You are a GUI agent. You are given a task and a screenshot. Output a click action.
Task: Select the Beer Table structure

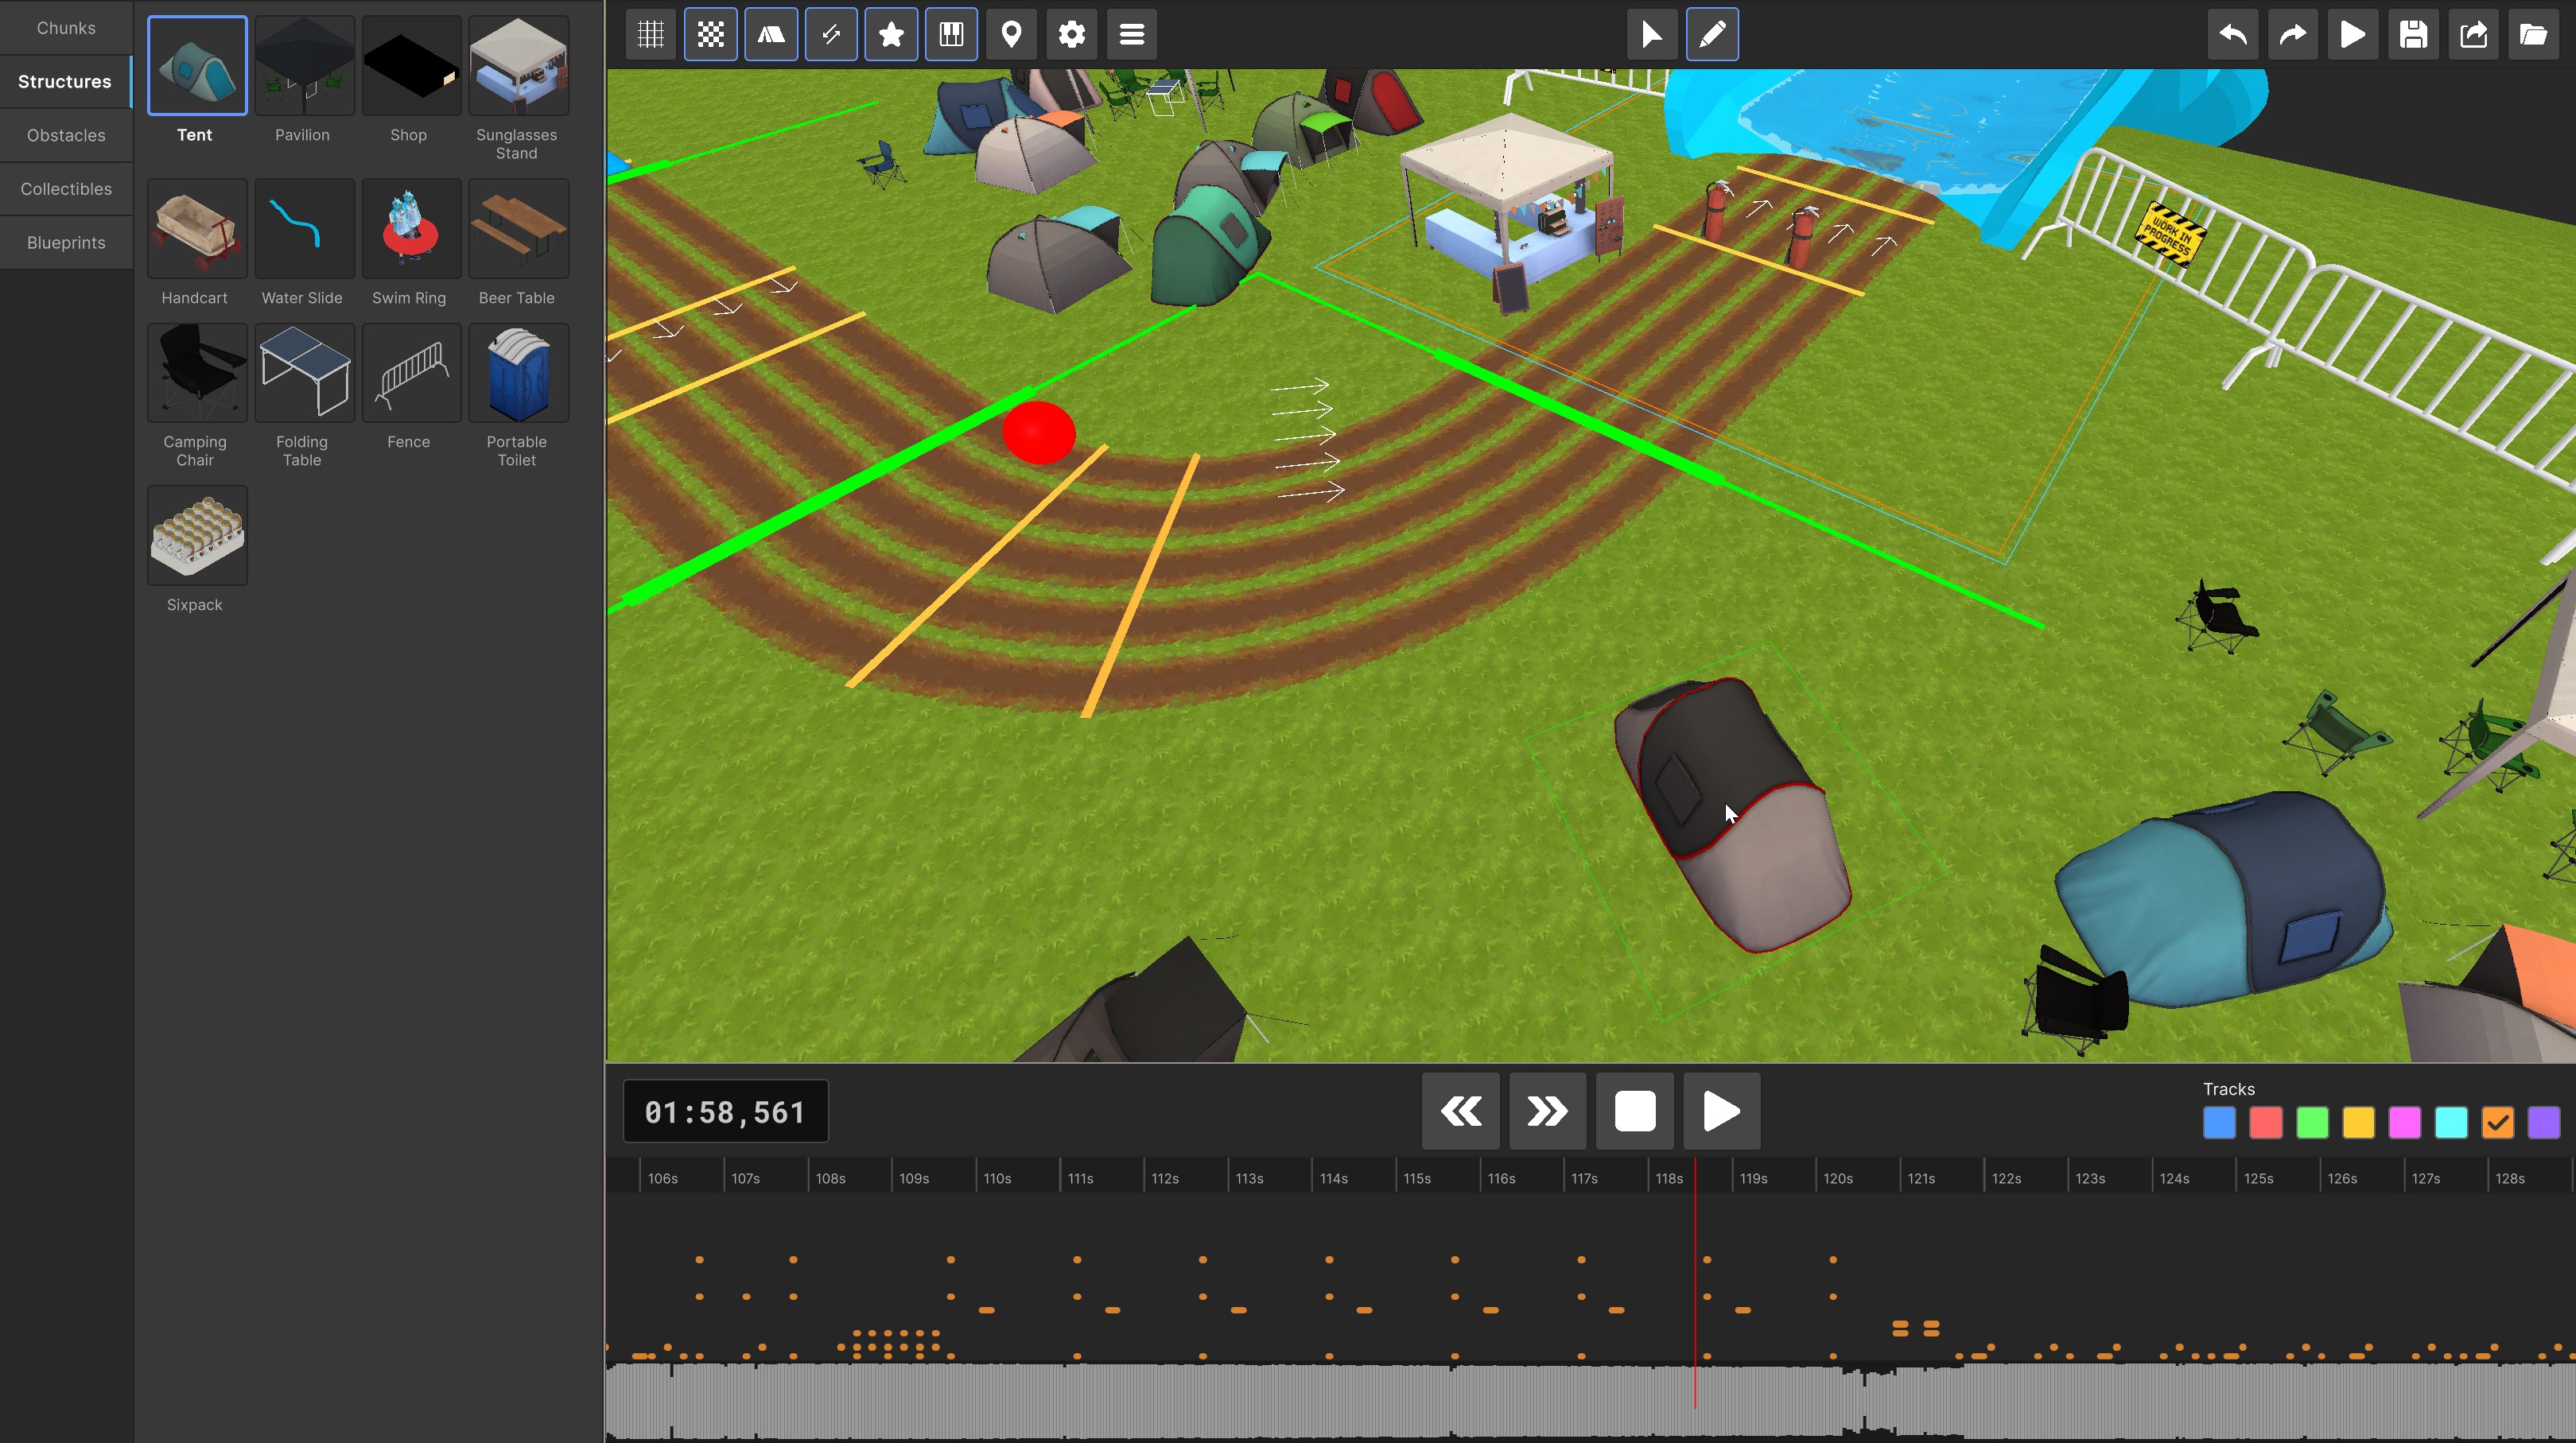(518, 229)
